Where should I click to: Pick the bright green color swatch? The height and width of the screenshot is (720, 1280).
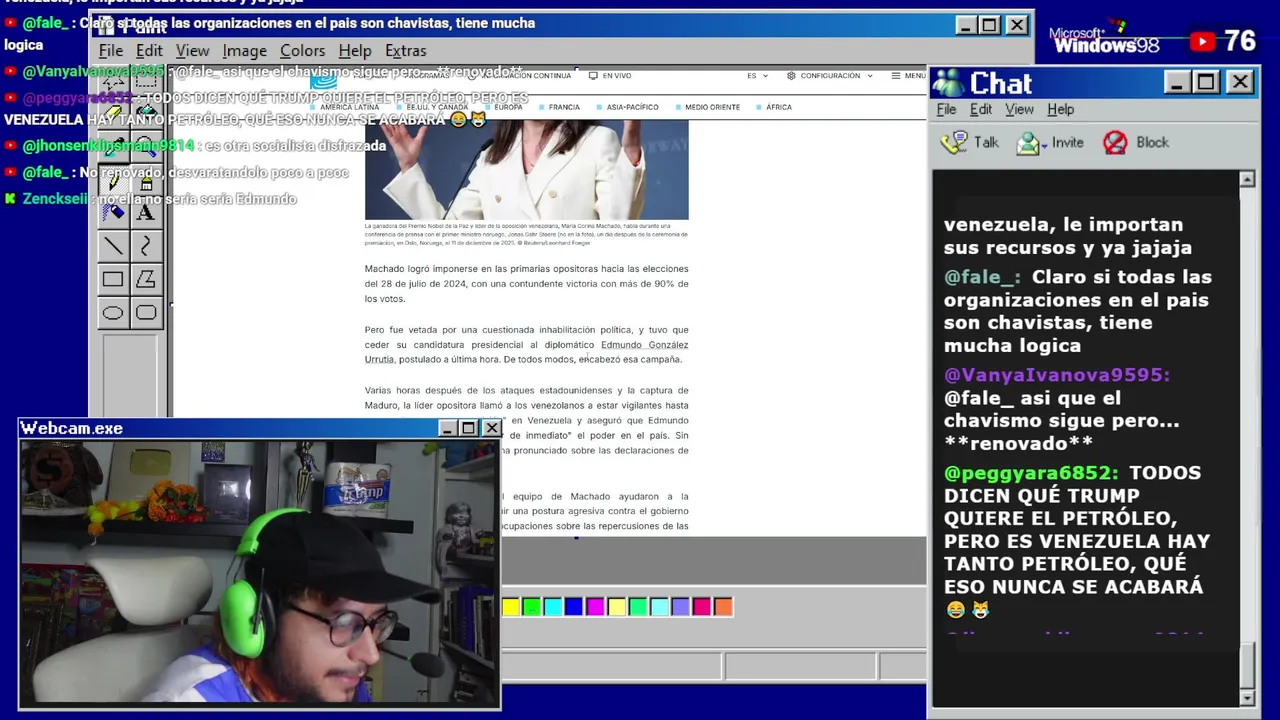tap(531, 606)
